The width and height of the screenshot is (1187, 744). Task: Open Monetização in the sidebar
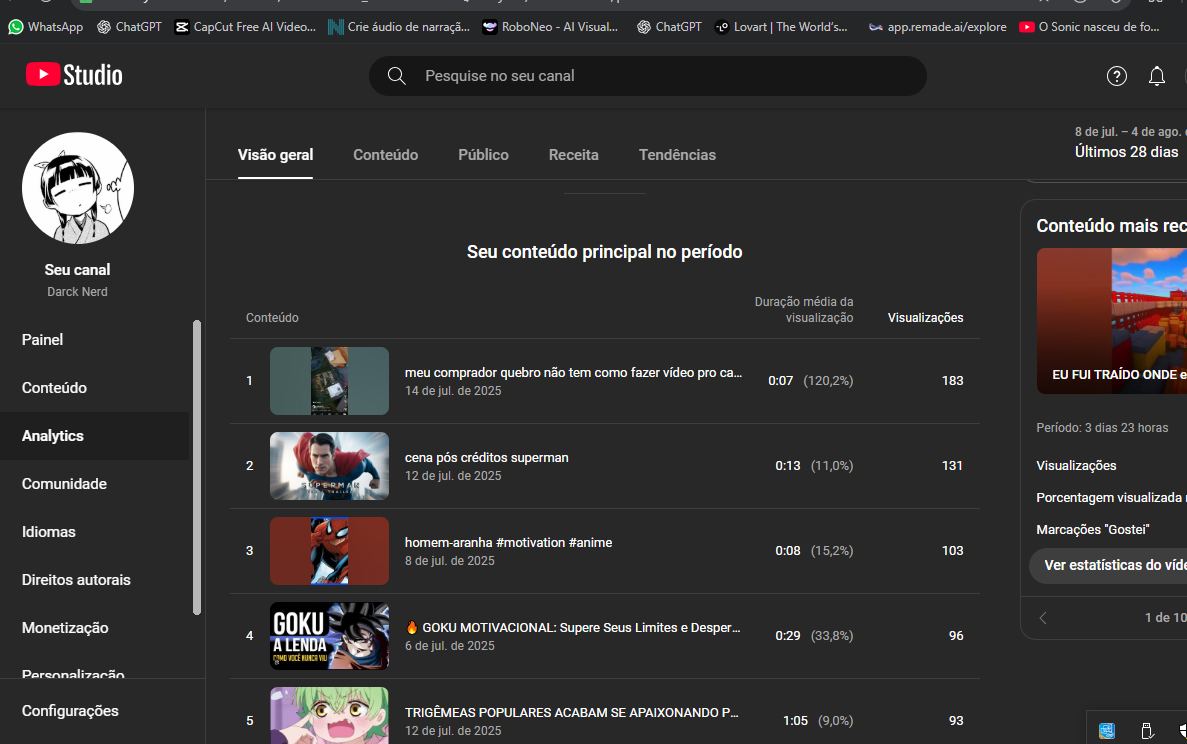coord(95,628)
